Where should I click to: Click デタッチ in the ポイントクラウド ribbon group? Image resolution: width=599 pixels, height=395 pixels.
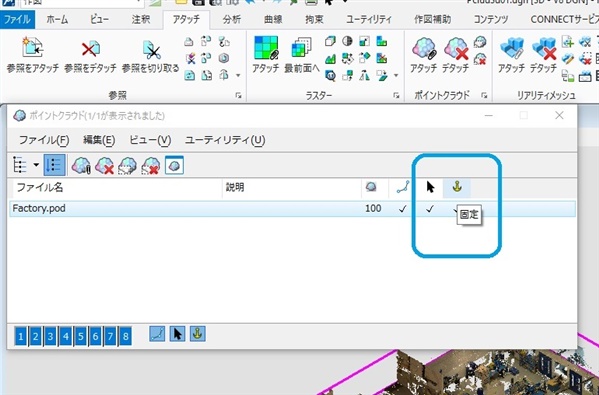click(455, 54)
